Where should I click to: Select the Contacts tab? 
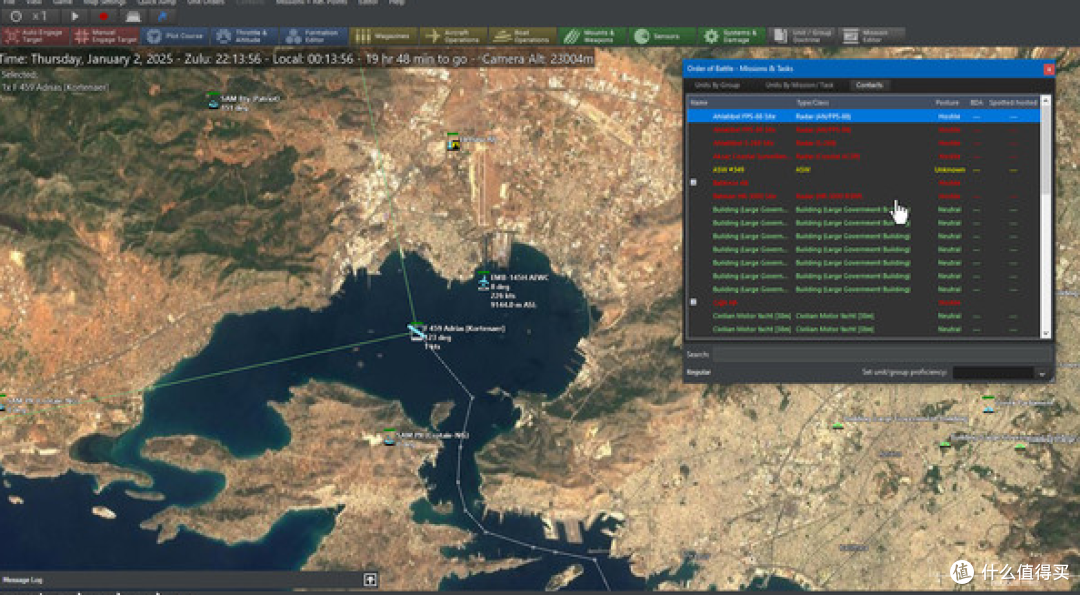point(869,85)
